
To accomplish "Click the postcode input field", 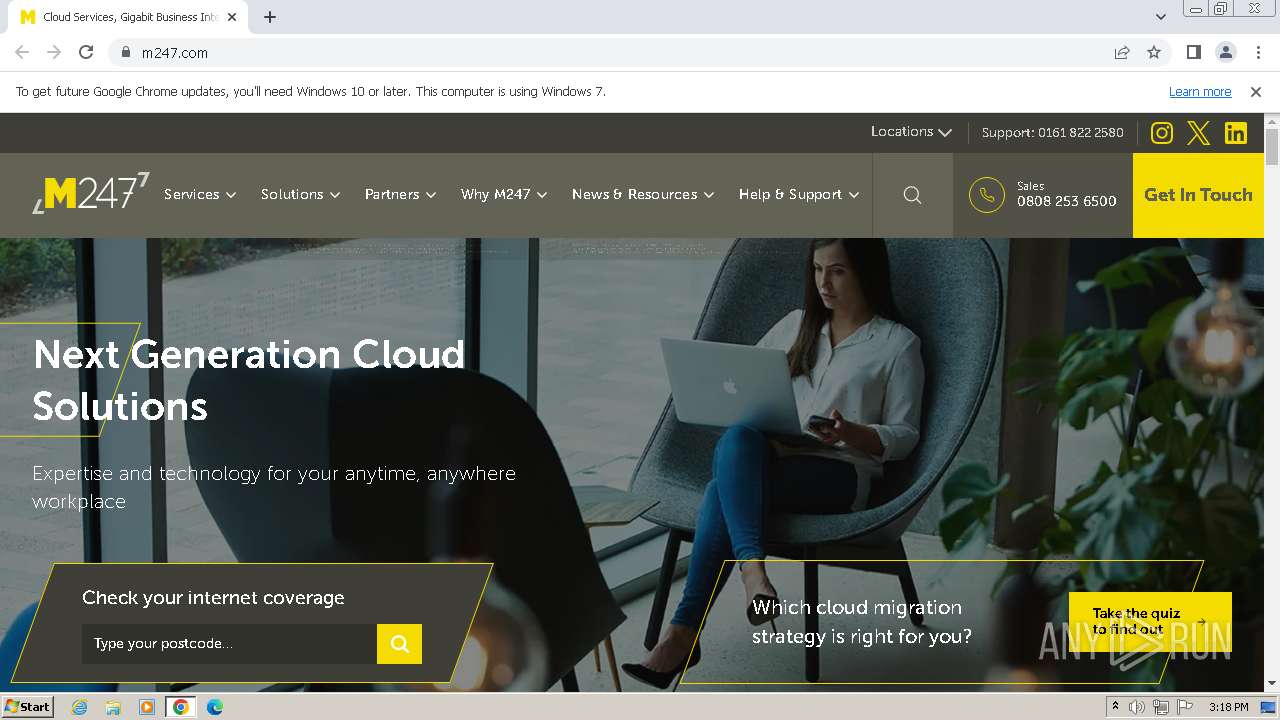I will (229, 644).
